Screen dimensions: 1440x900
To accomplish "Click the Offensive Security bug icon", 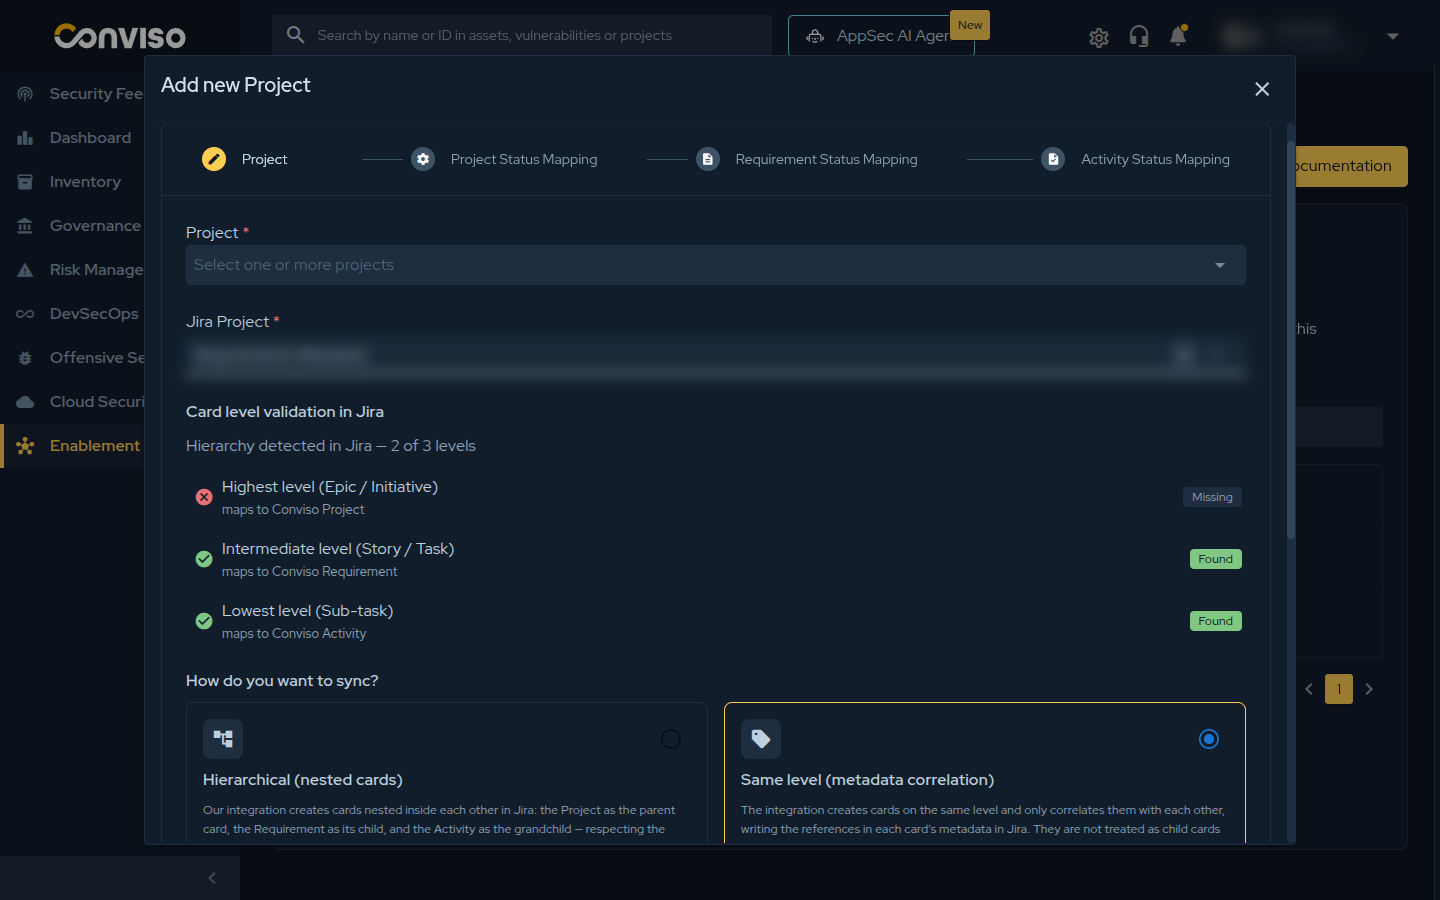I will [x=25, y=358].
